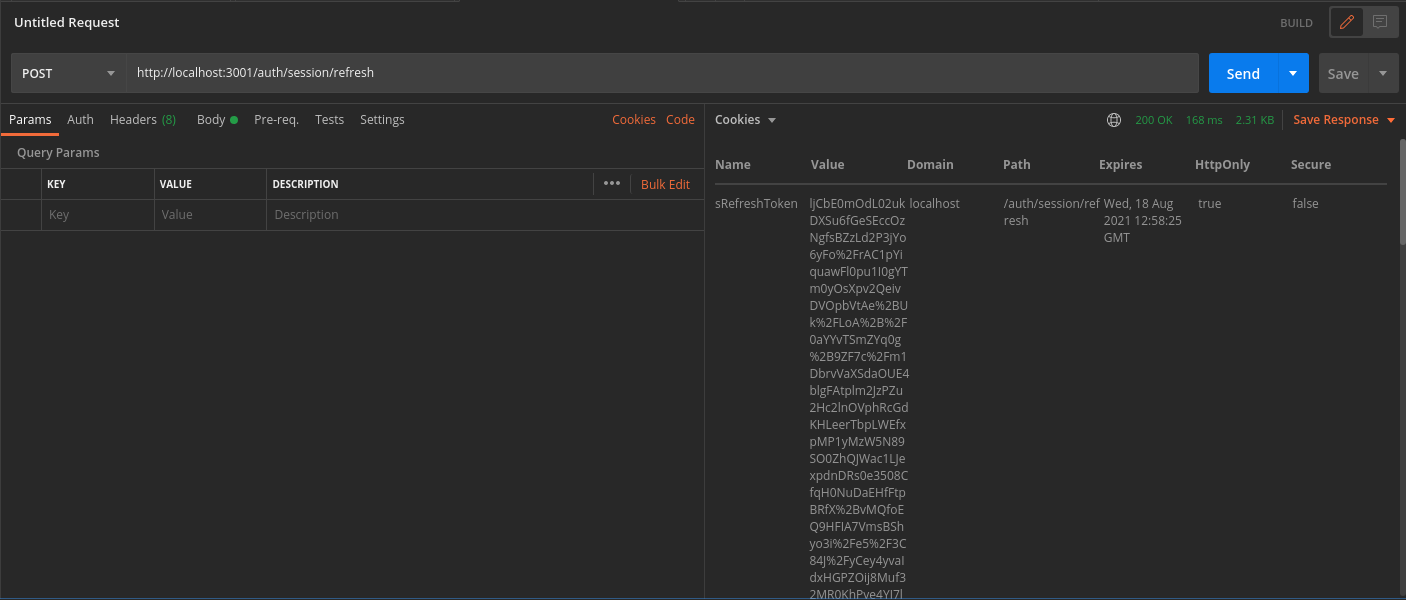1406x600 pixels.
Task: Click the comment bubble icon beside the pencil
Action: (1382, 21)
